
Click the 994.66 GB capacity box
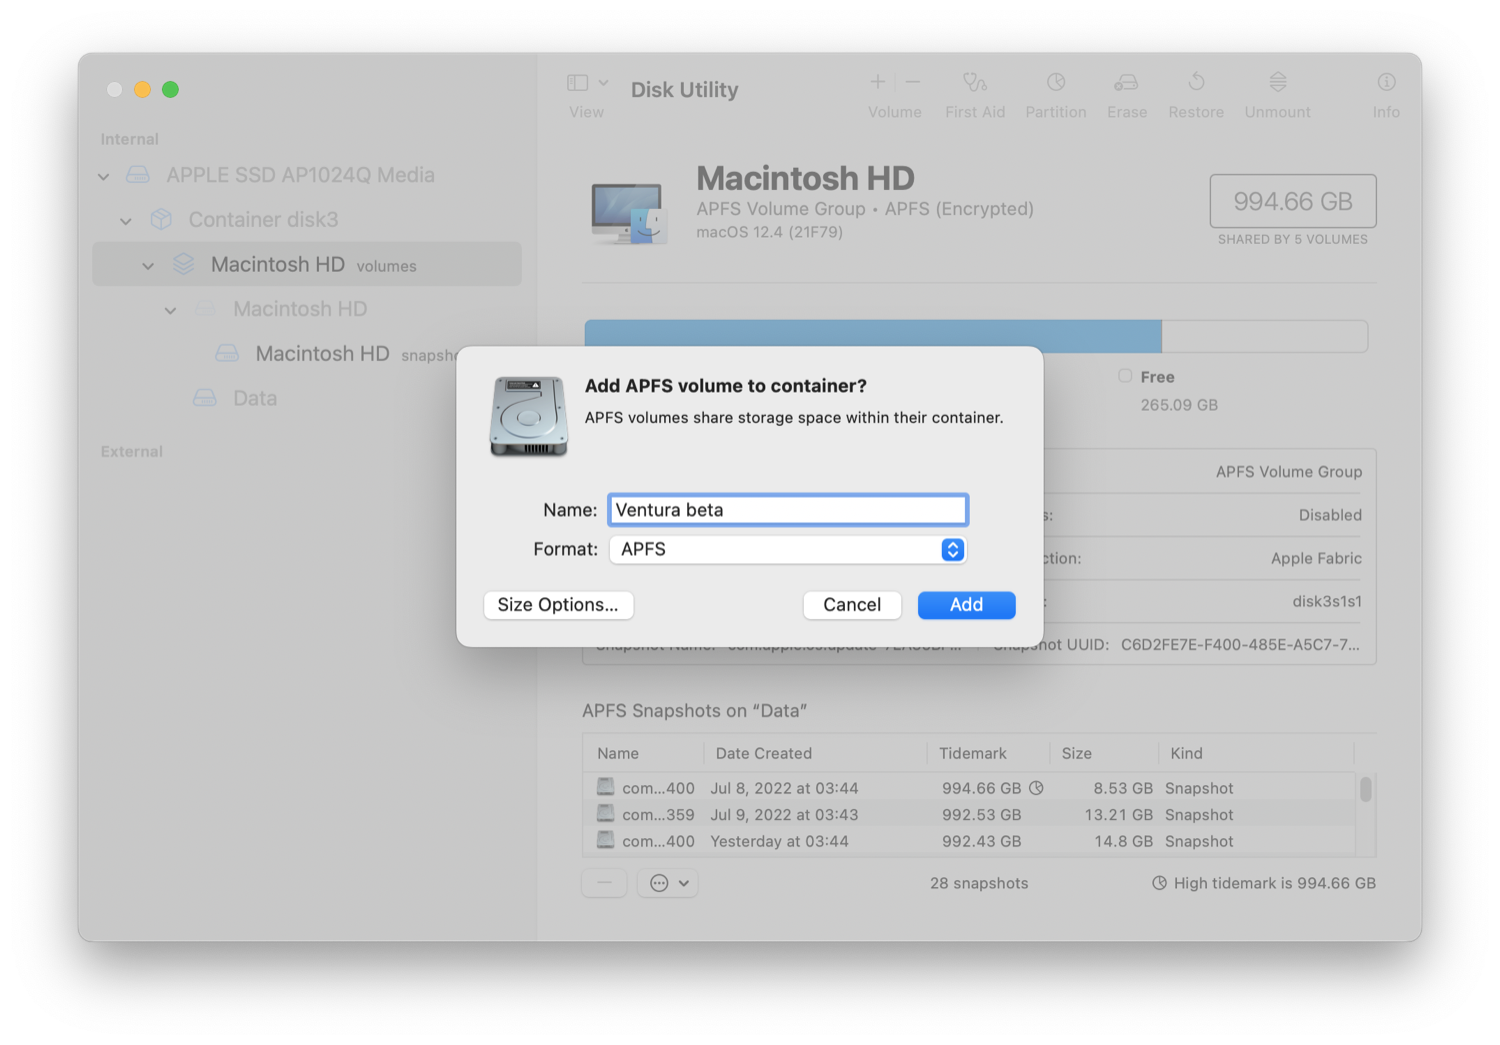pos(1293,201)
